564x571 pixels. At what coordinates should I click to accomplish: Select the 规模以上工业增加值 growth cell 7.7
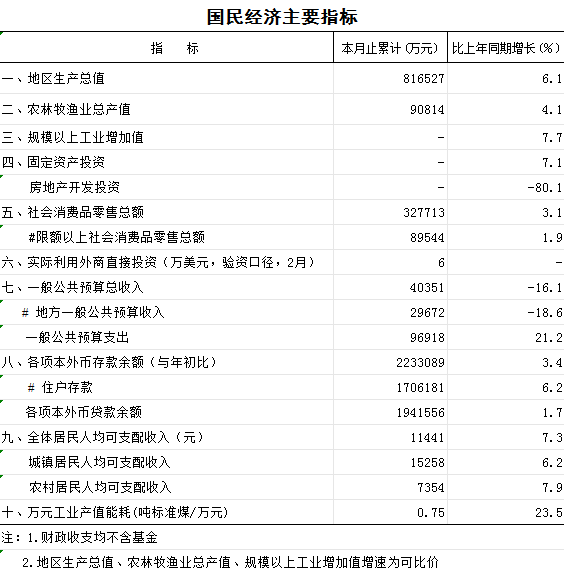[x=506, y=137]
